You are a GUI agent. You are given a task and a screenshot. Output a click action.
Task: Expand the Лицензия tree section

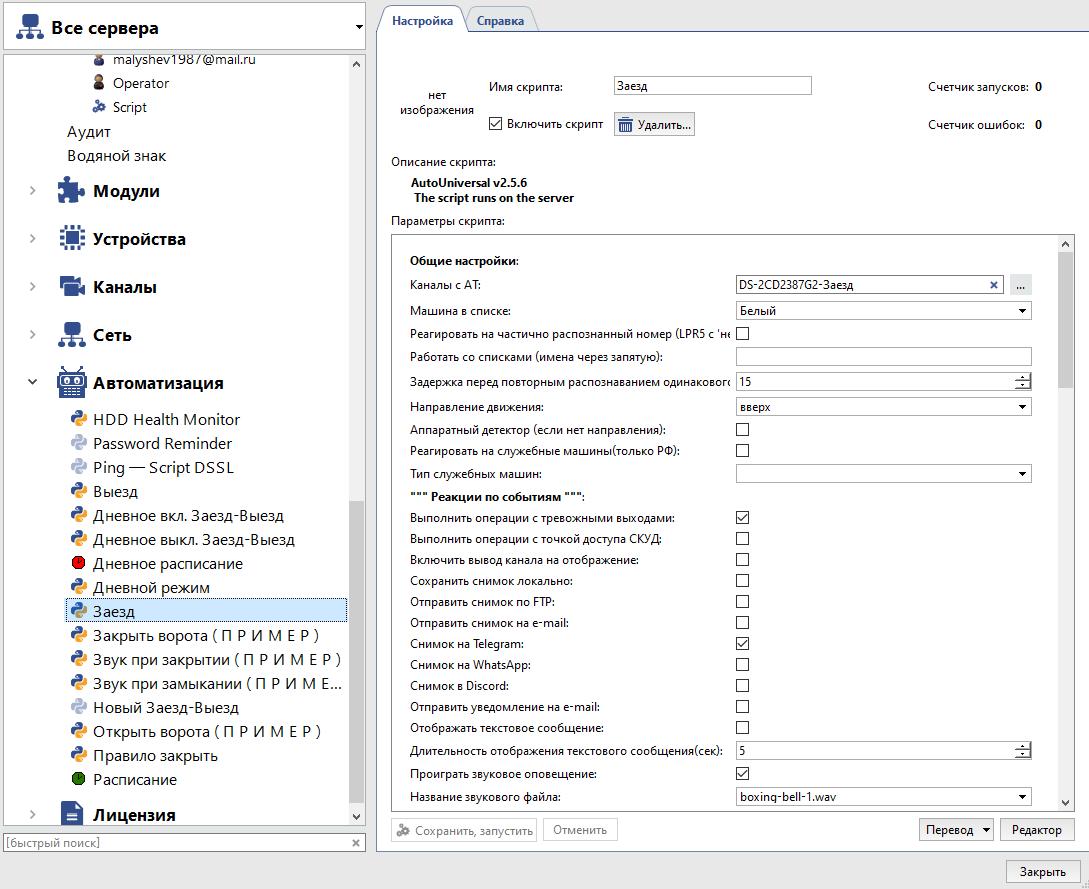[x=32, y=815]
